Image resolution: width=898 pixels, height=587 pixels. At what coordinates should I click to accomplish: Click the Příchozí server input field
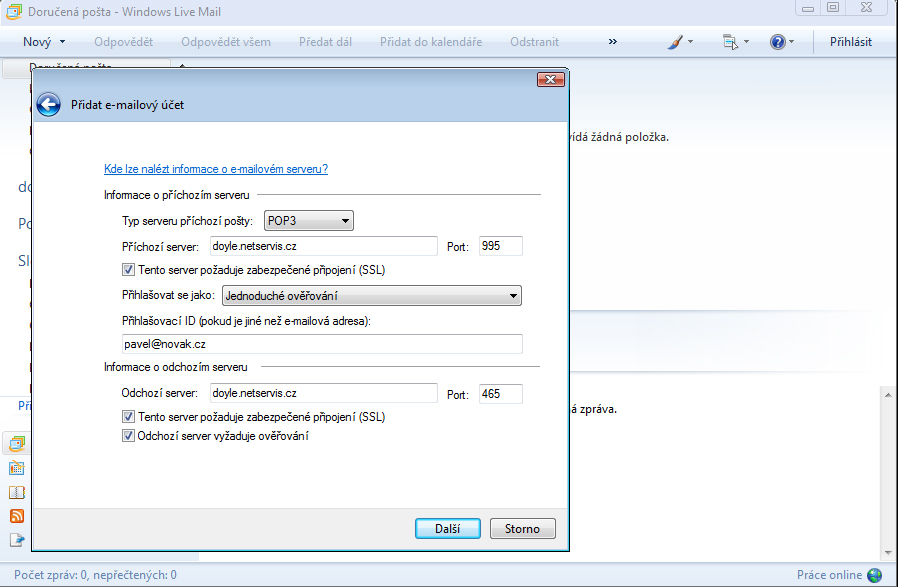tap(324, 246)
